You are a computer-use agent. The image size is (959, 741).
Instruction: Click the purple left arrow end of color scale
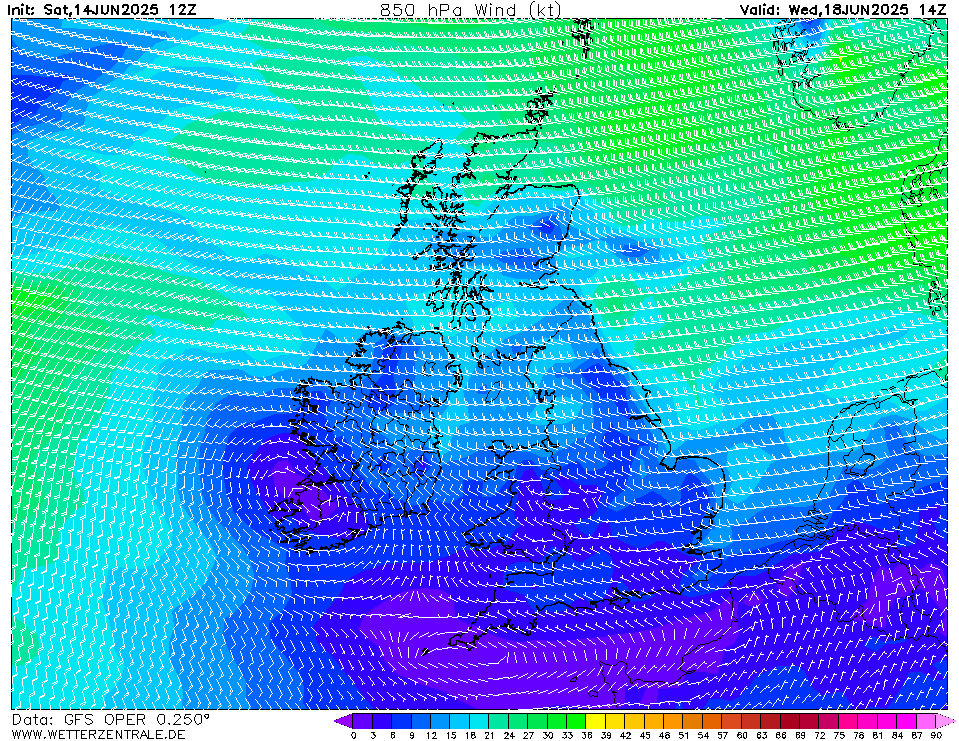point(343,721)
